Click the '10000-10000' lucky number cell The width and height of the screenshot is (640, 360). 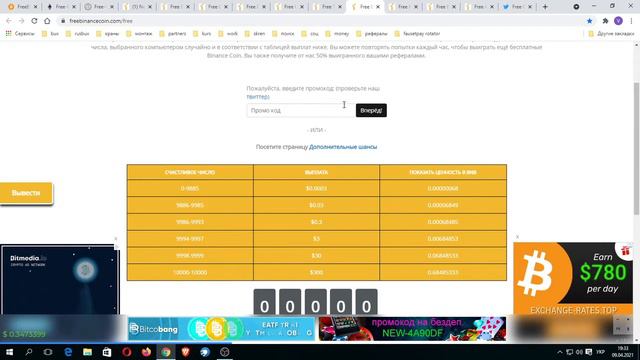190,272
